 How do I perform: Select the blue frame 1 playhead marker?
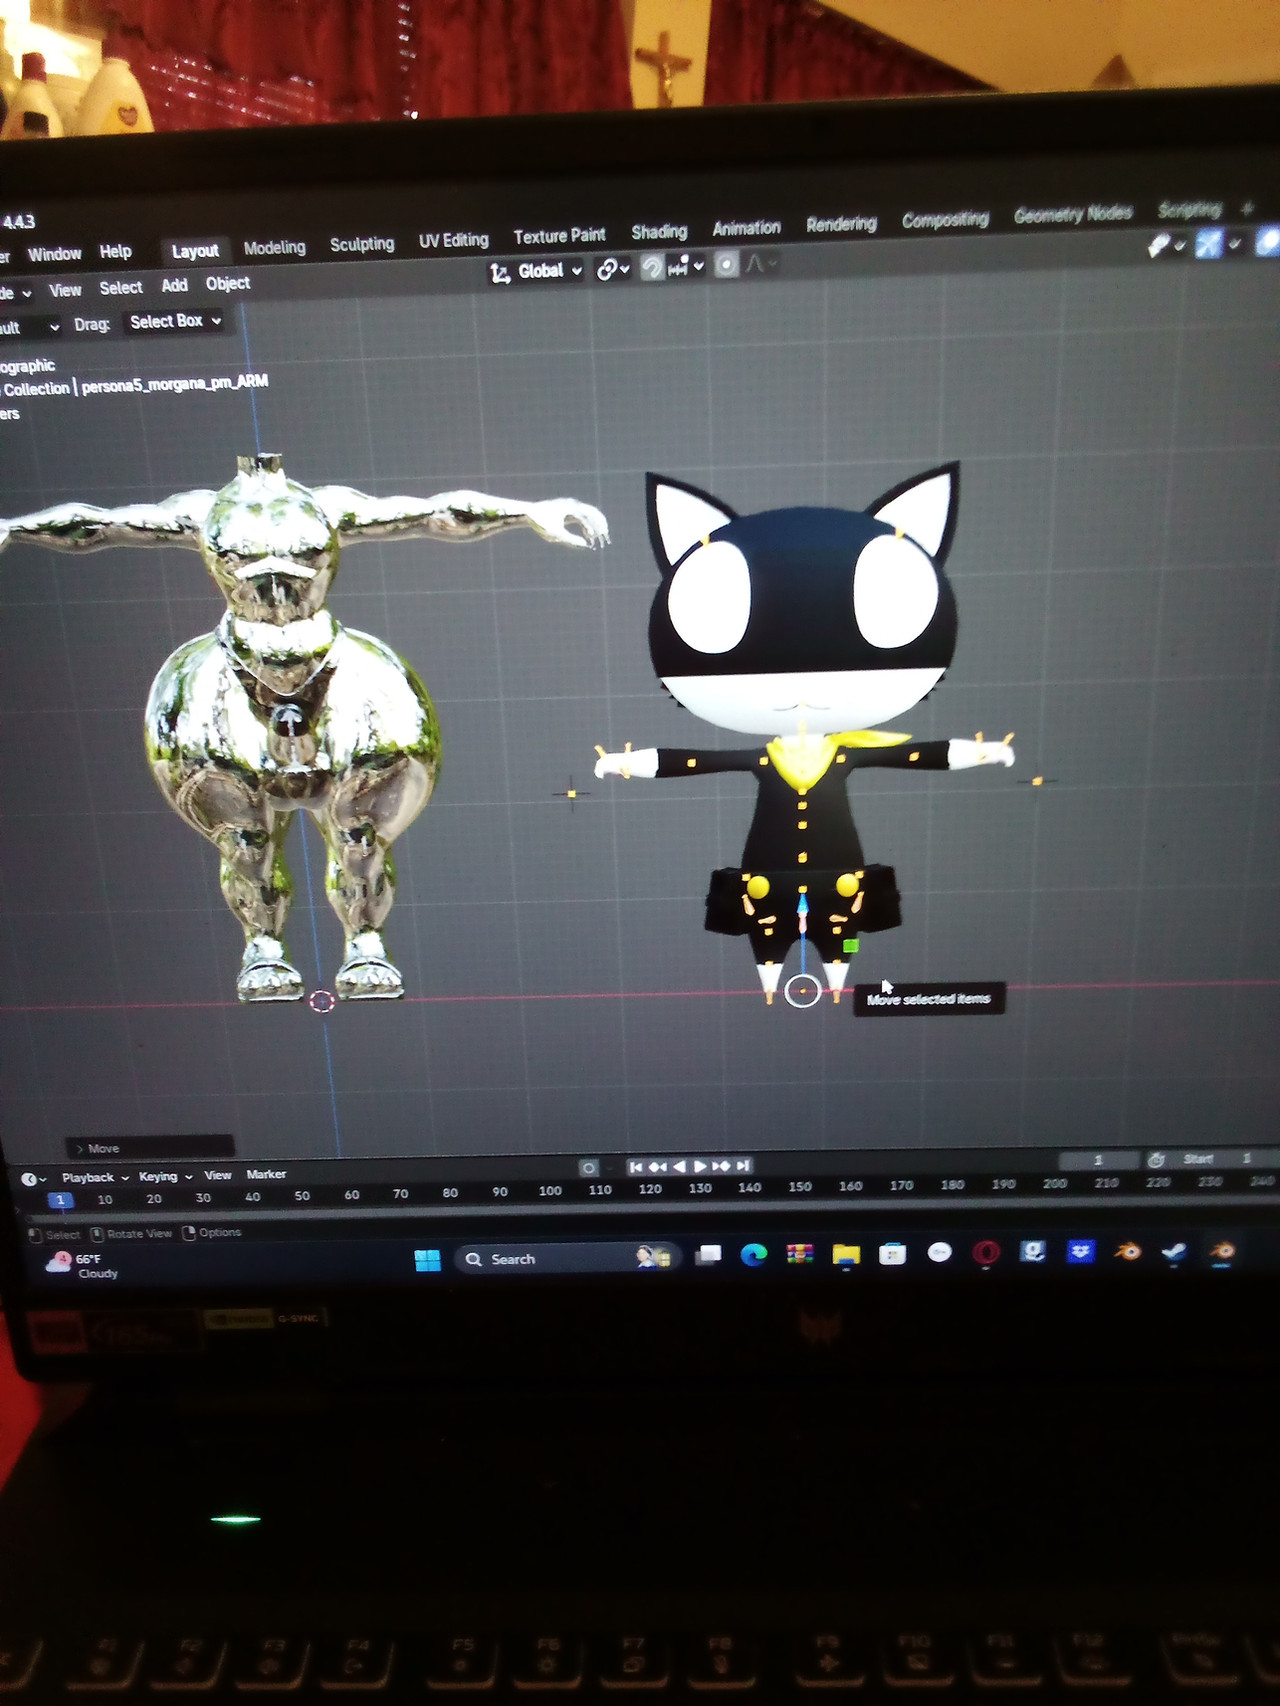[x=60, y=1200]
